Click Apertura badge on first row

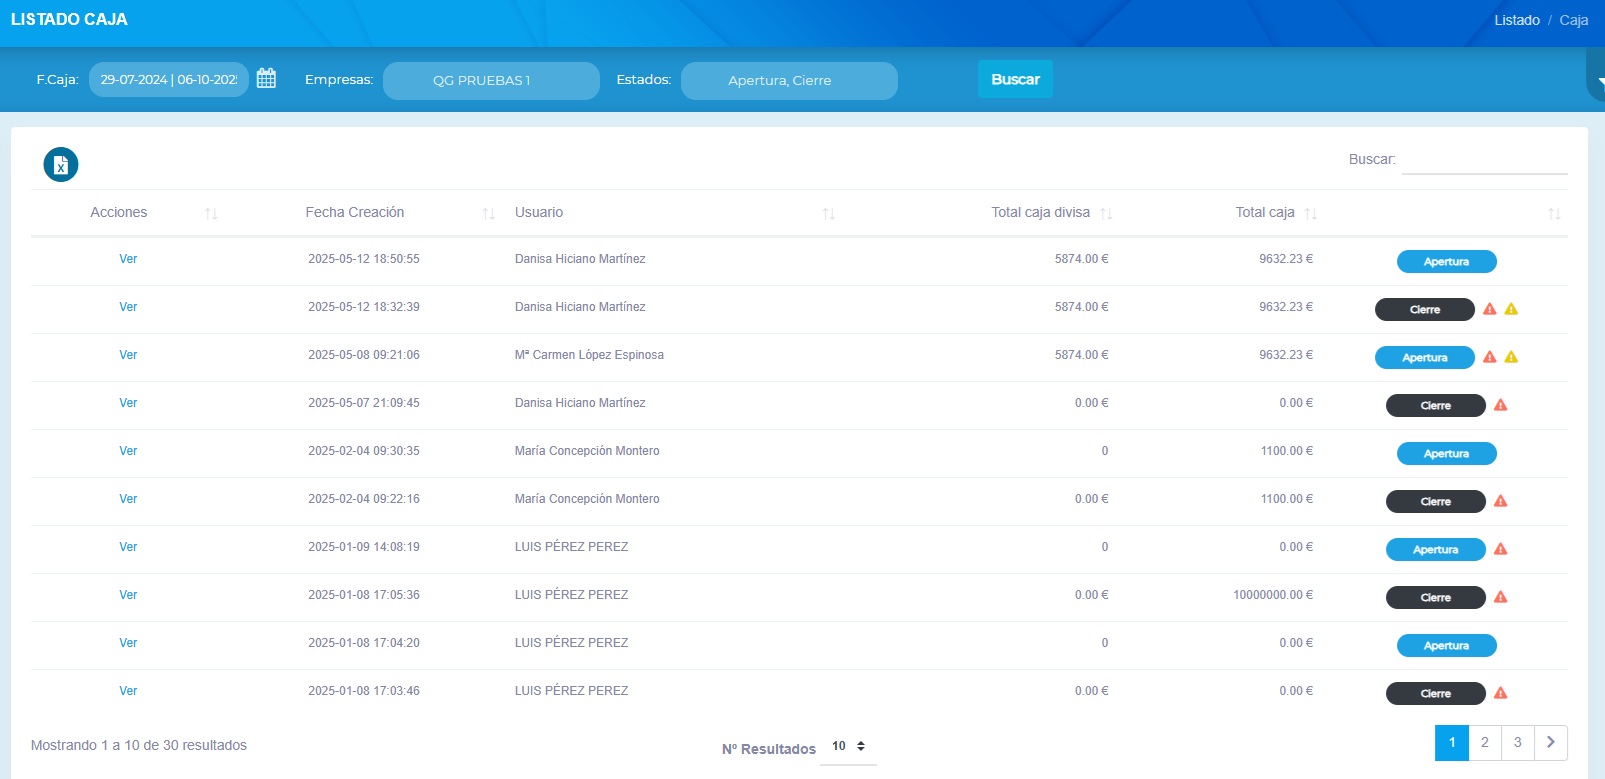1446,261
